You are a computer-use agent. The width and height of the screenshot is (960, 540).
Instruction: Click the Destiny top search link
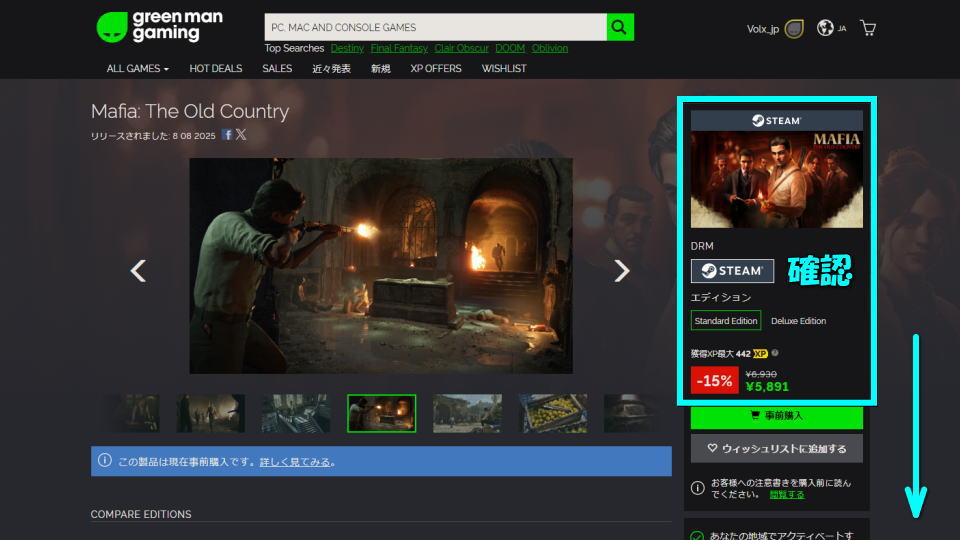[x=347, y=48]
